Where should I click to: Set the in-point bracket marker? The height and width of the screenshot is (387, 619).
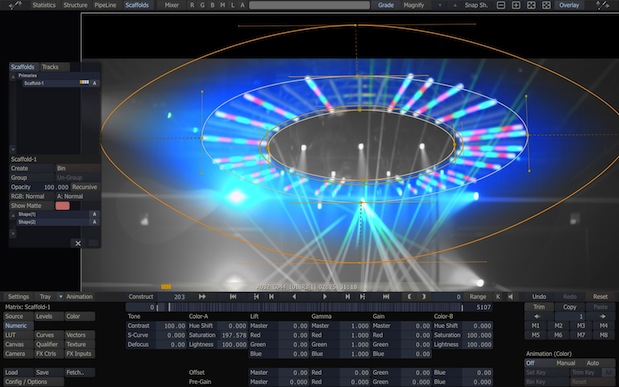tap(409, 297)
